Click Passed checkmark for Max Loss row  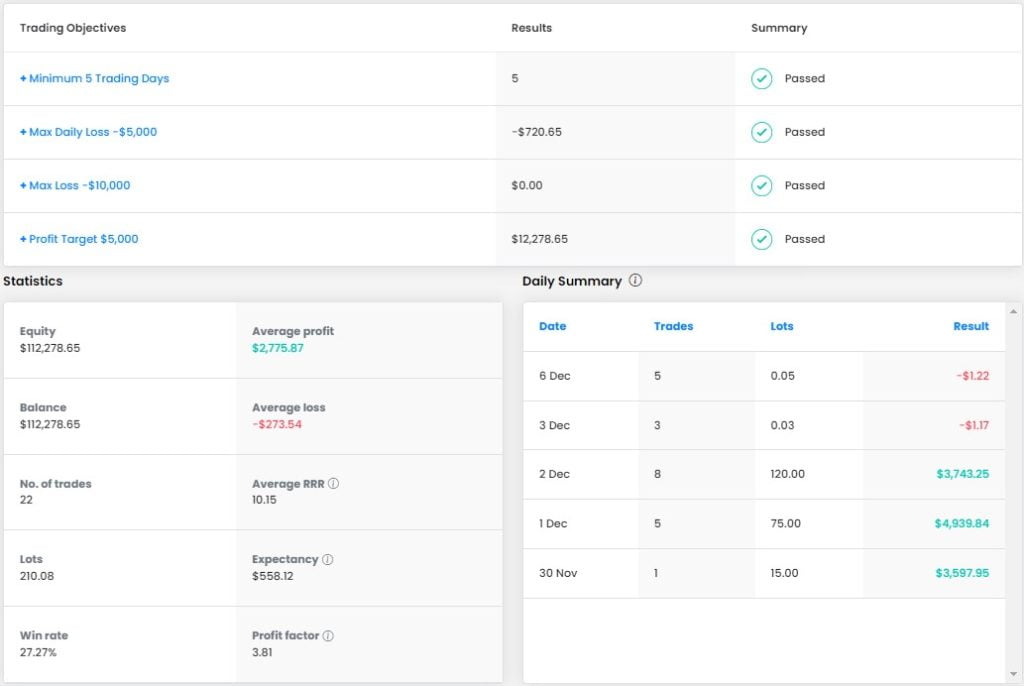tap(762, 186)
